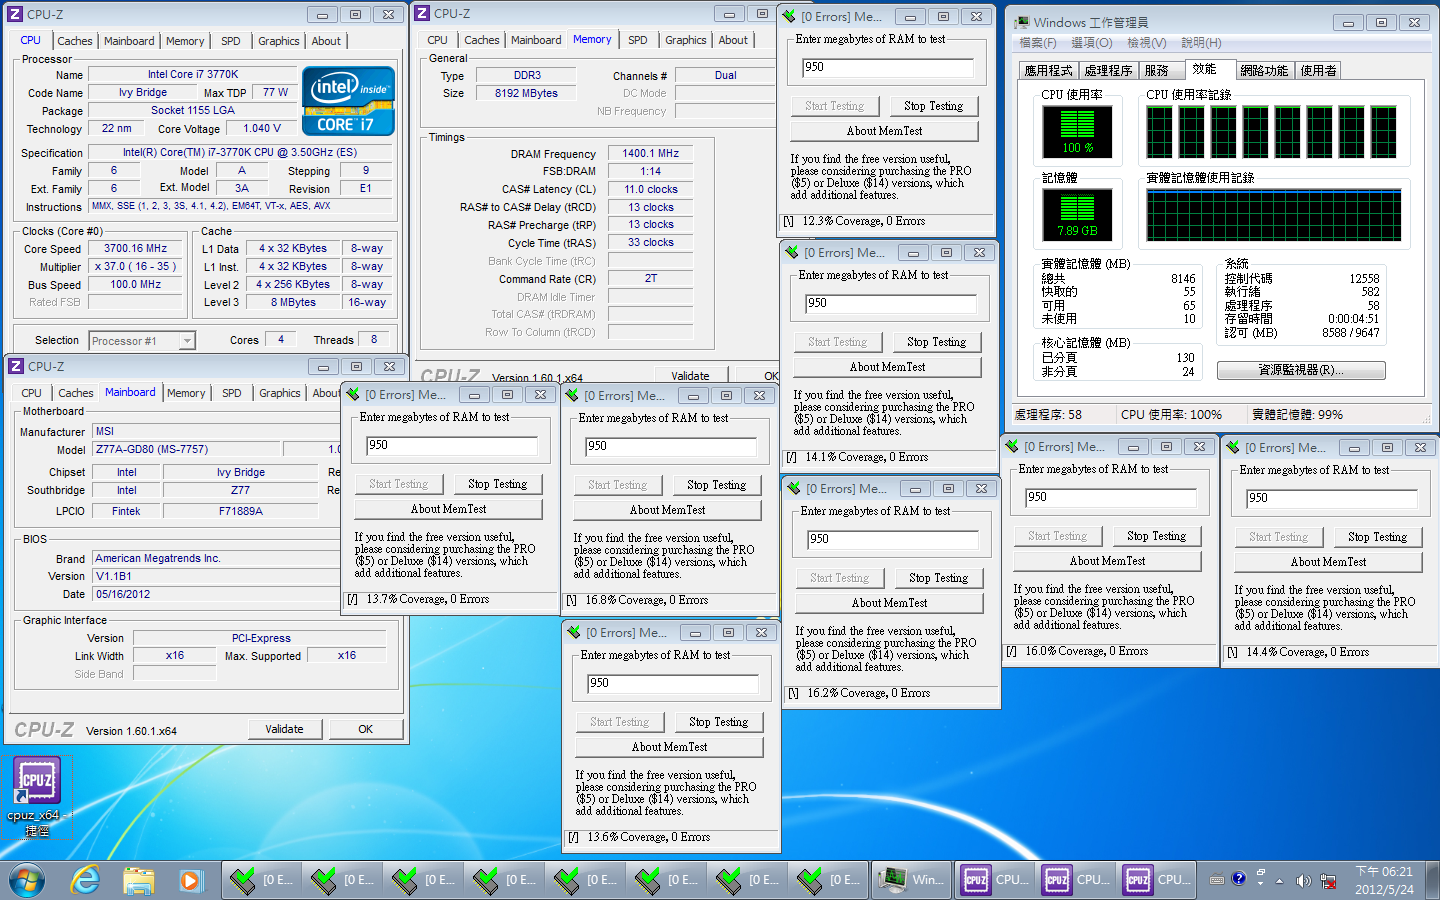Click title icon of MemTest window at 13.7% coverage
The height and width of the screenshot is (900, 1440).
[x=353, y=394]
